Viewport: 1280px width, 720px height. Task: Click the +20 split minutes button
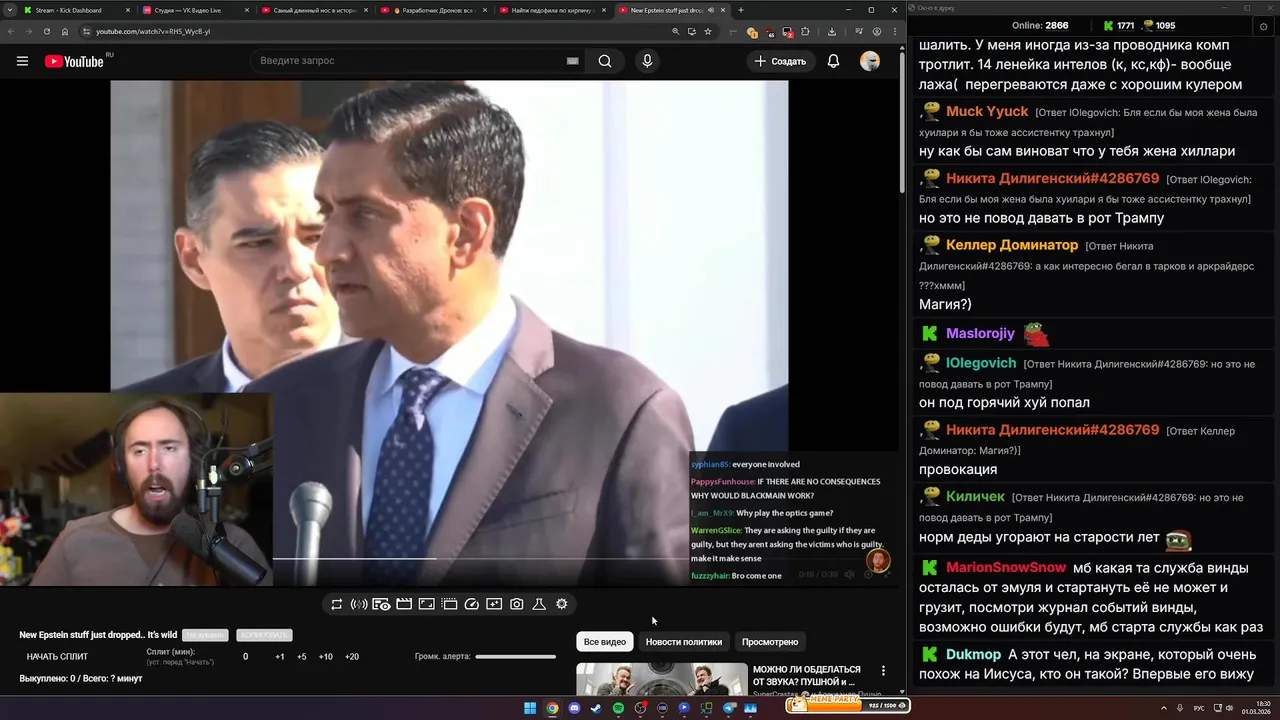coord(352,657)
